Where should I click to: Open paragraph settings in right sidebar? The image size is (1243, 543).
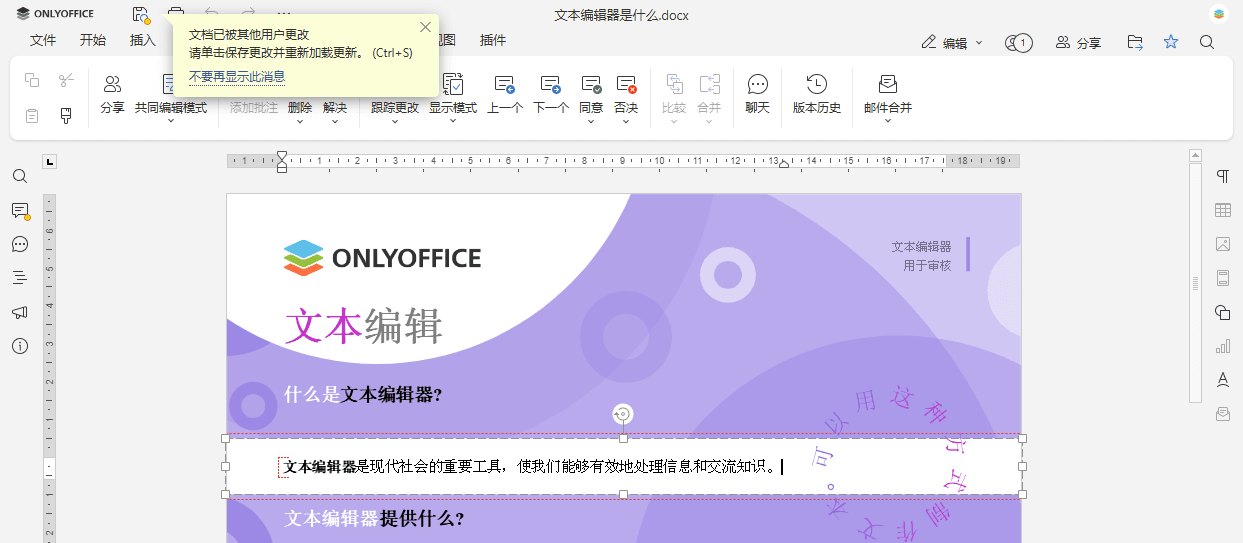(1222, 176)
